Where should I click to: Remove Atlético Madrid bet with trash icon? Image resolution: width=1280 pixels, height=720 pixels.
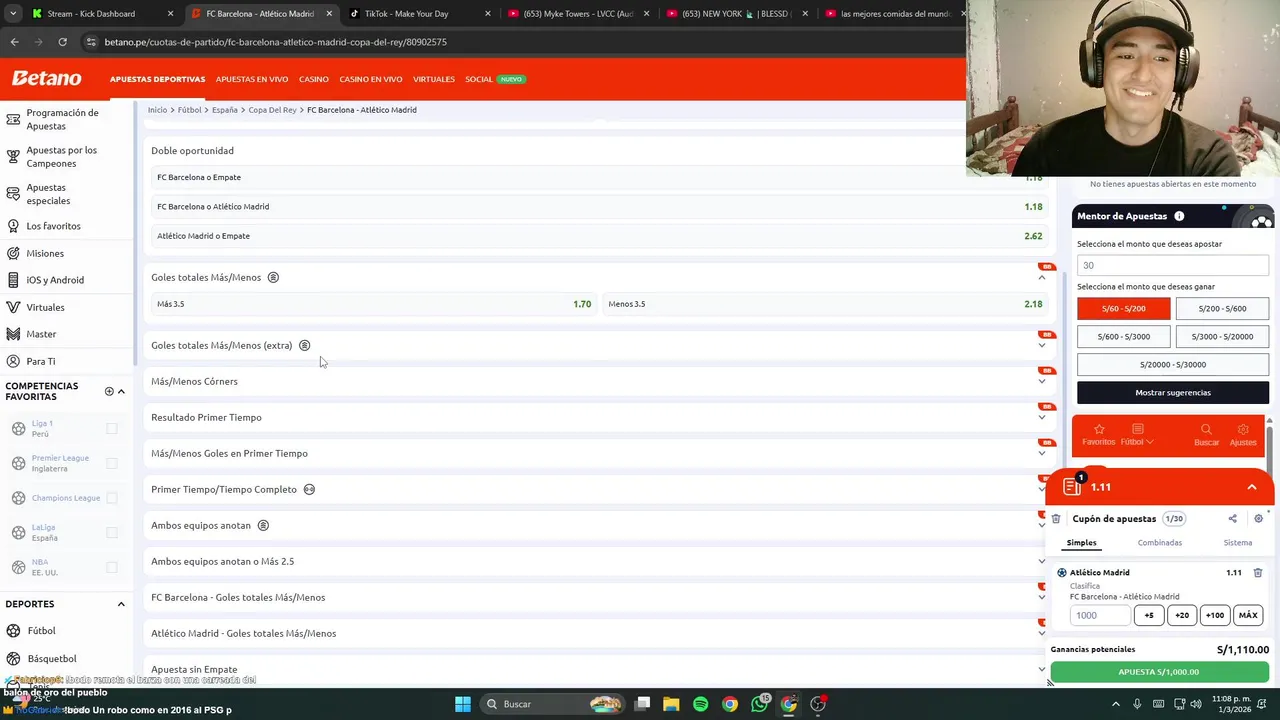pyautogui.click(x=1258, y=573)
